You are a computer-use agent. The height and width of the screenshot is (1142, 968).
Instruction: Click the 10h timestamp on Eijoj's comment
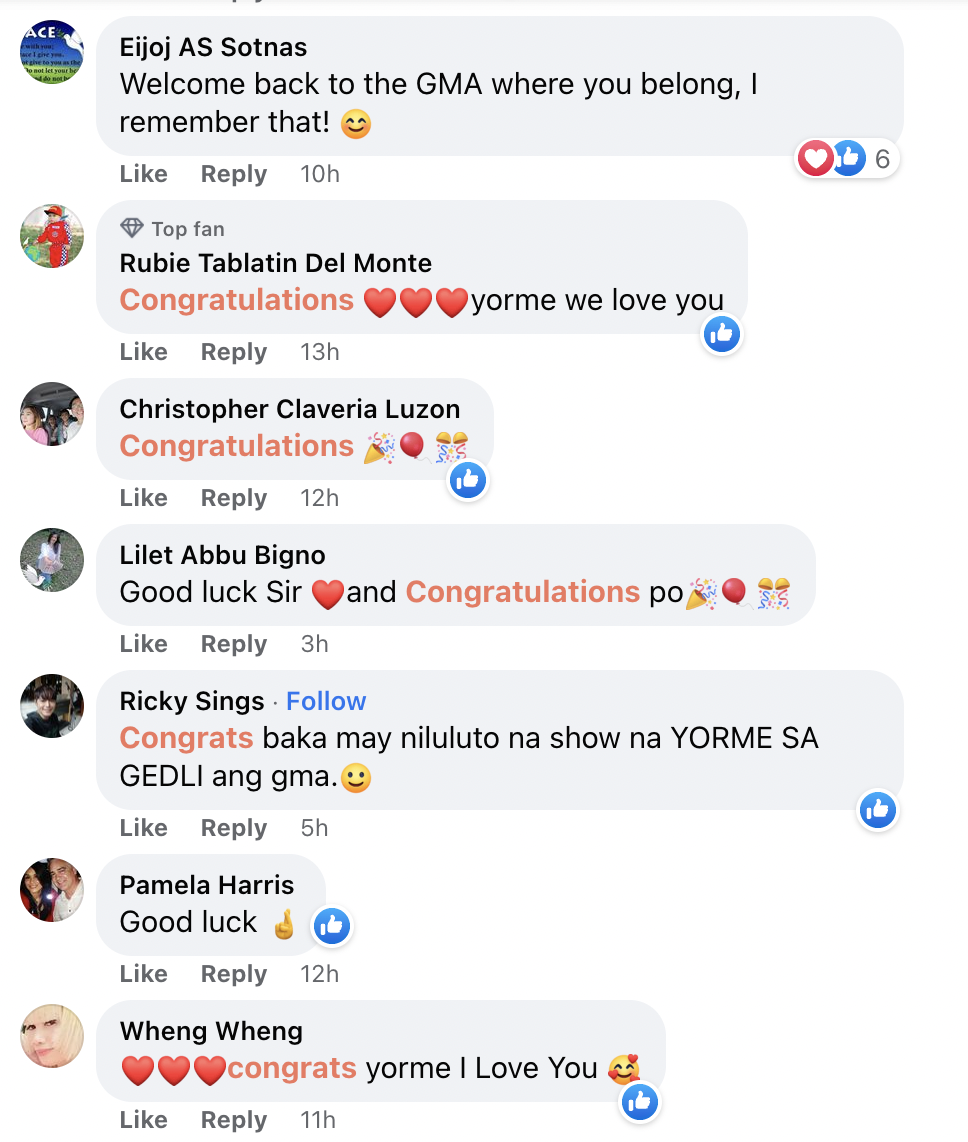pos(320,174)
